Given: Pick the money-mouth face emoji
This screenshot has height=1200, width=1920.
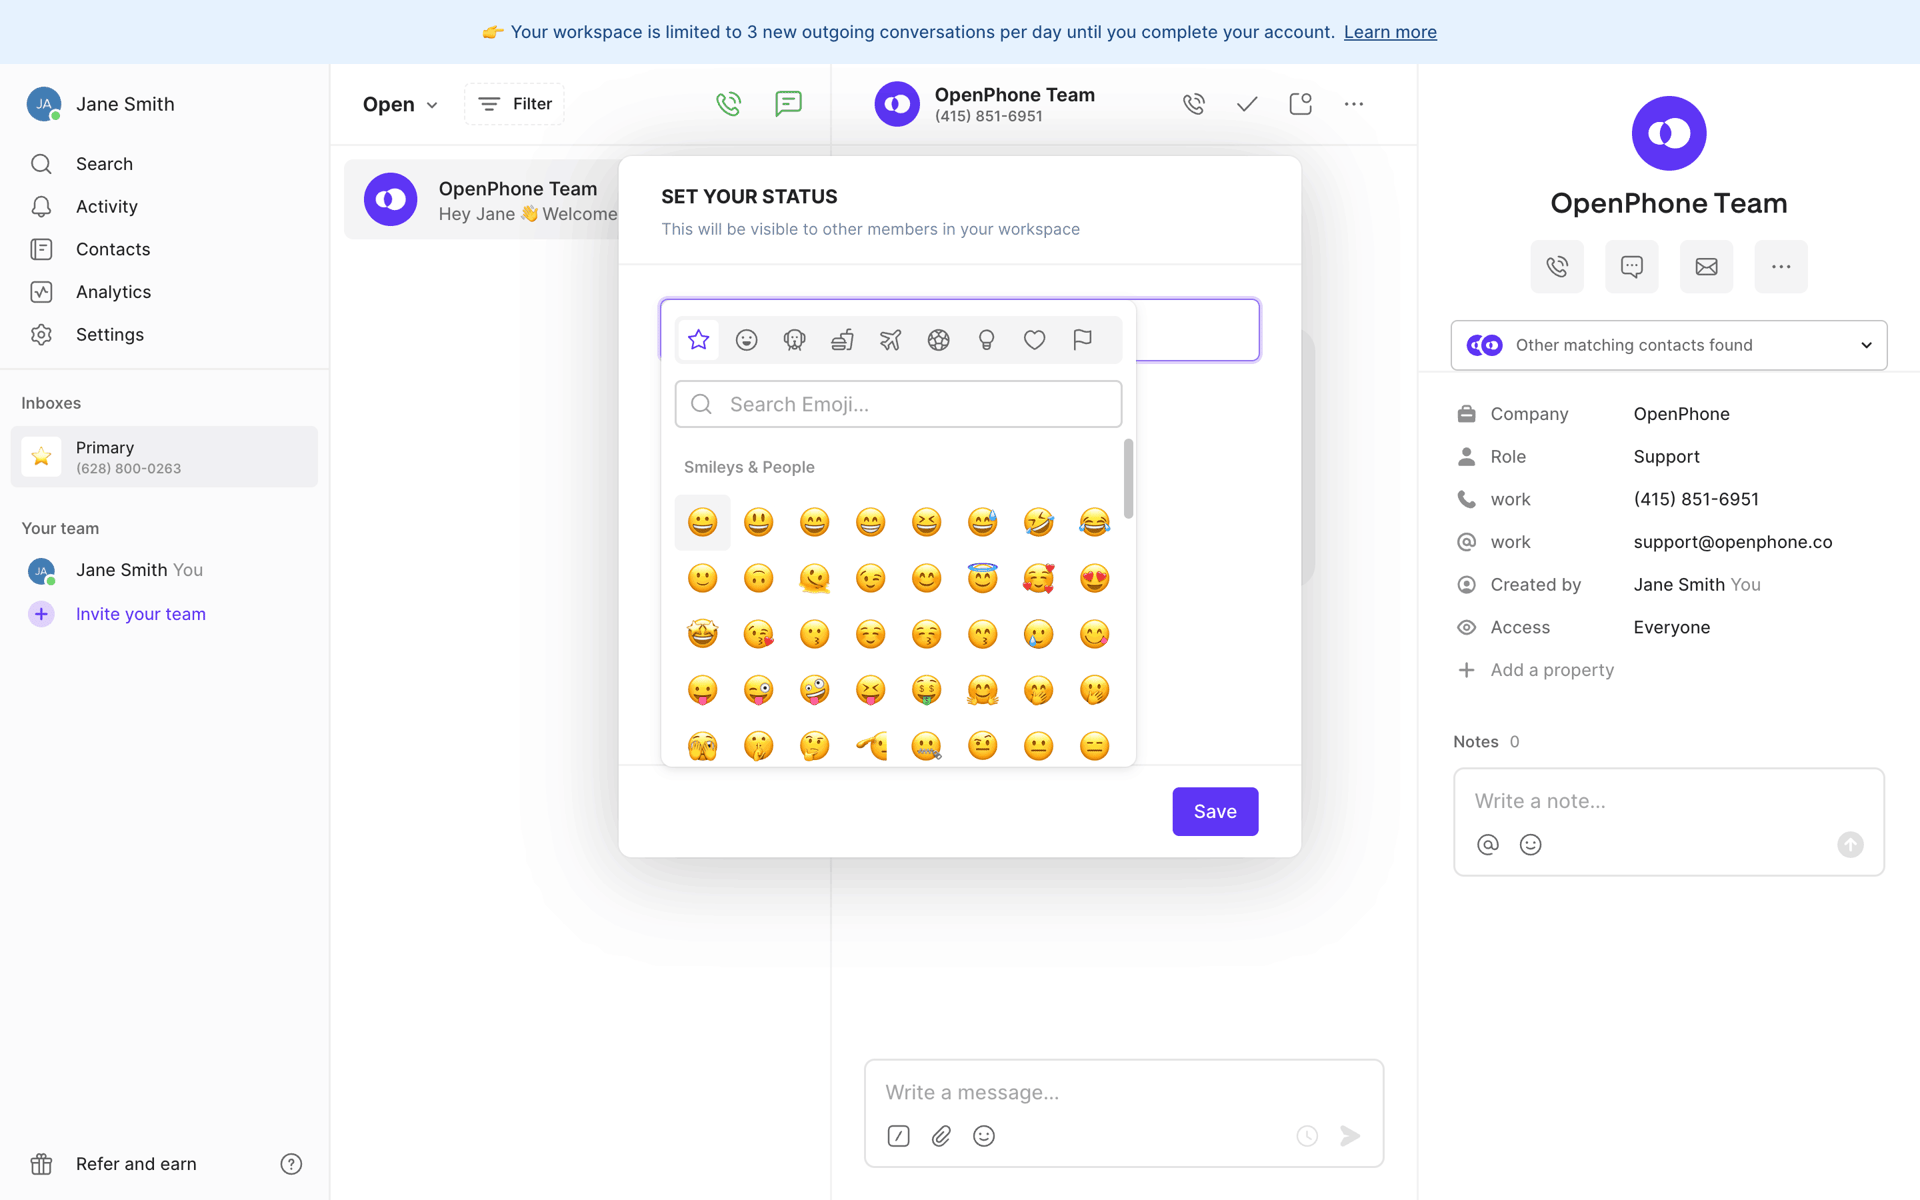Looking at the screenshot, I should 926,690.
